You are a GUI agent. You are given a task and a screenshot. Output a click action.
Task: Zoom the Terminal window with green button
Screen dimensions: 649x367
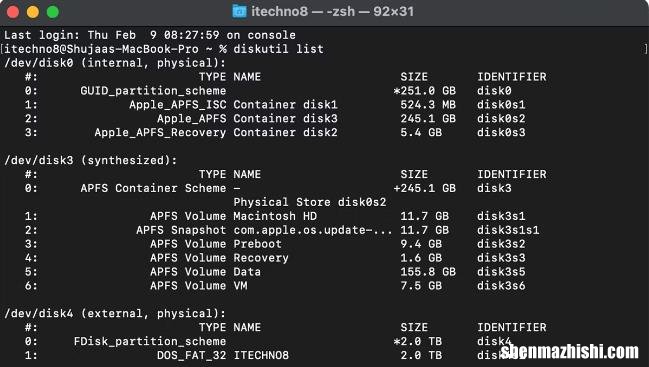click(x=53, y=12)
